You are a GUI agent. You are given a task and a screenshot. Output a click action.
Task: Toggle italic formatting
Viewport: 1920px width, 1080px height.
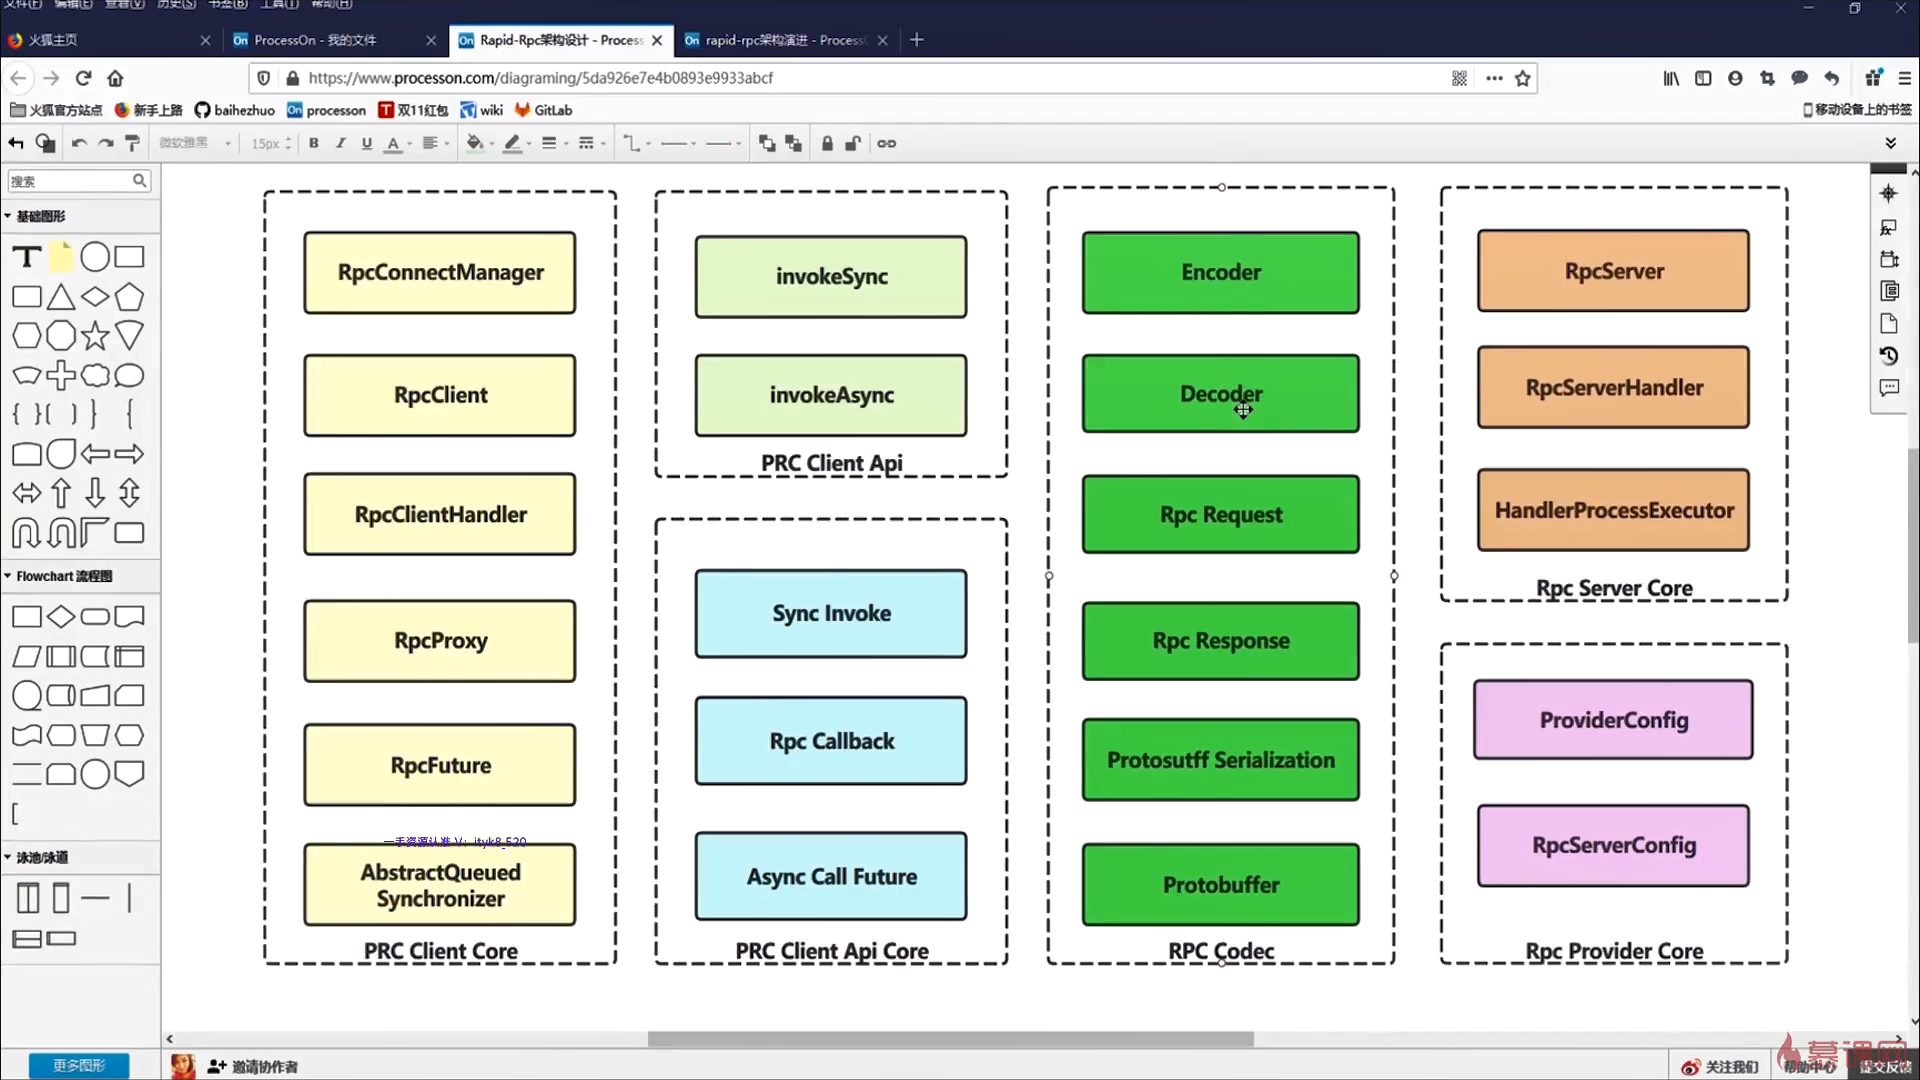341,143
